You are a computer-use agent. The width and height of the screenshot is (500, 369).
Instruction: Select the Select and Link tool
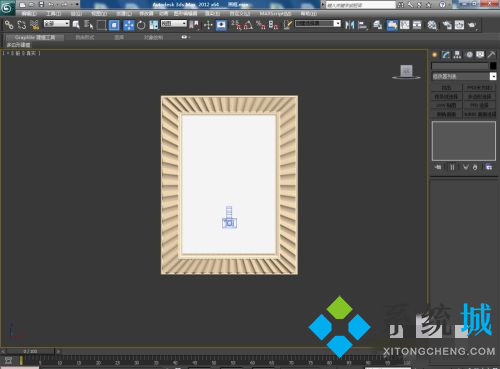point(9,25)
